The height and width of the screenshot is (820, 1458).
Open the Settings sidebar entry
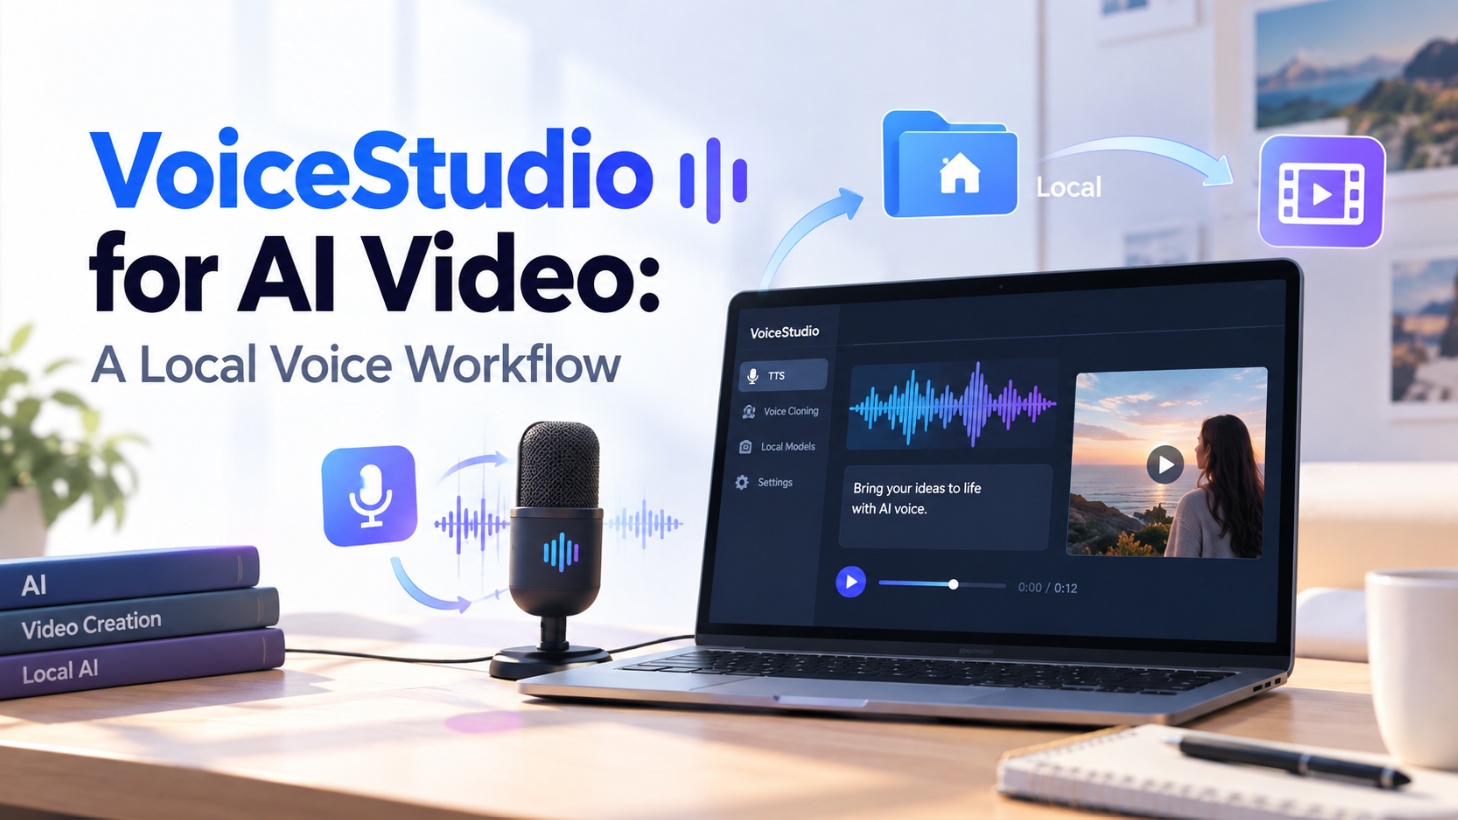click(x=765, y=482)
